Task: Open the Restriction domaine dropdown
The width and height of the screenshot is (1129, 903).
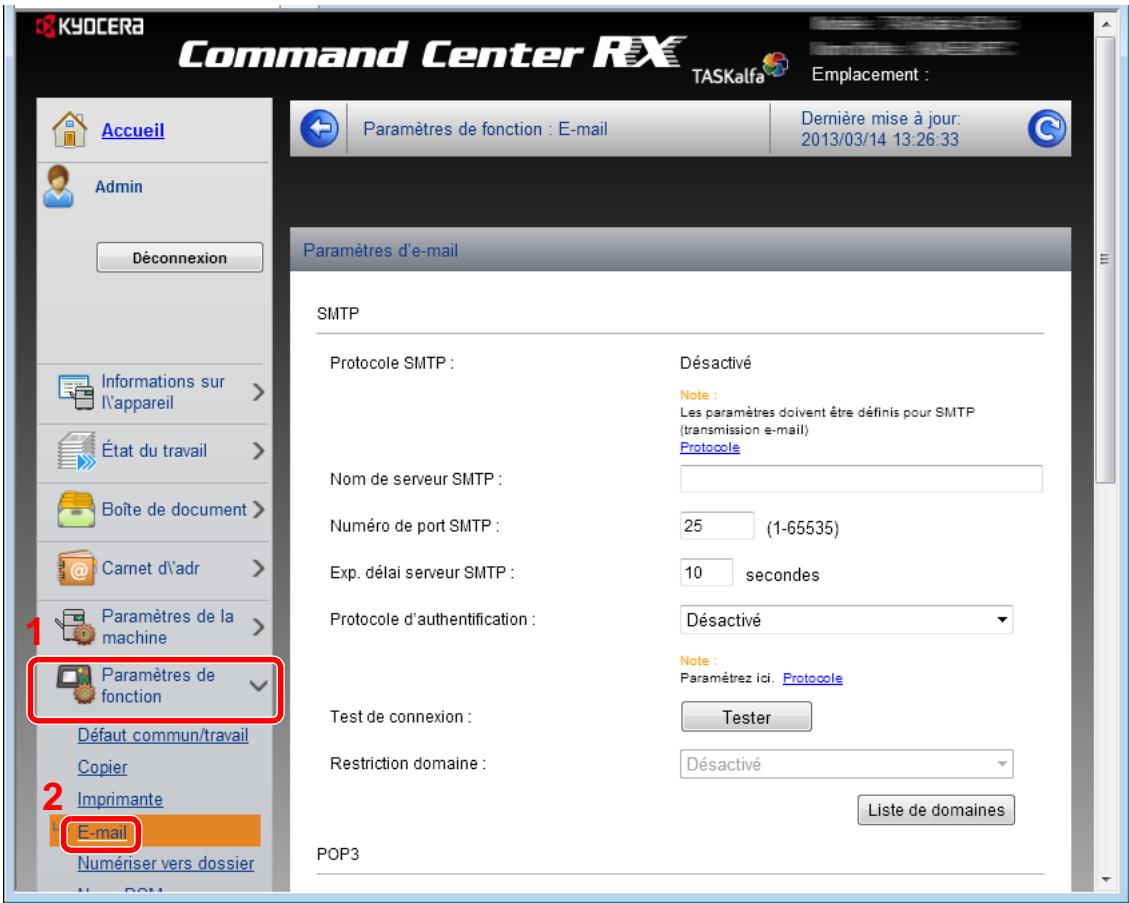Action: point(846,765)
